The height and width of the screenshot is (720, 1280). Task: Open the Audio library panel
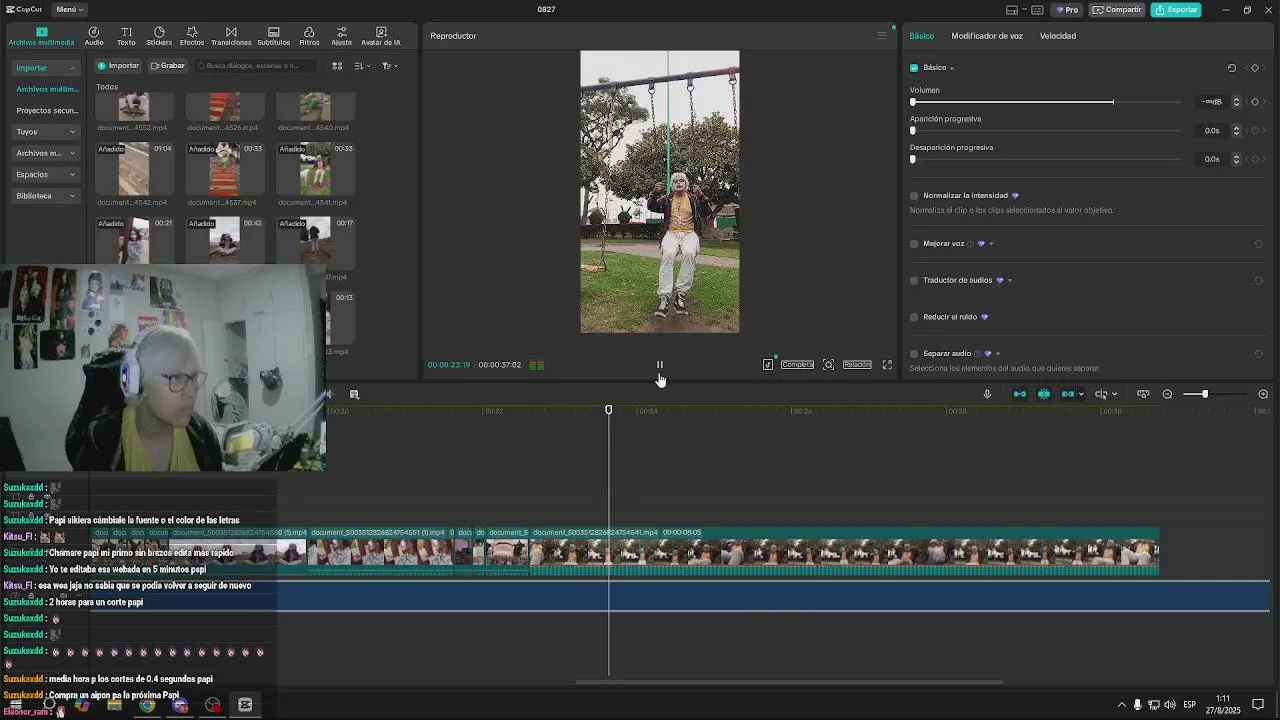click(x=94, y=36)
